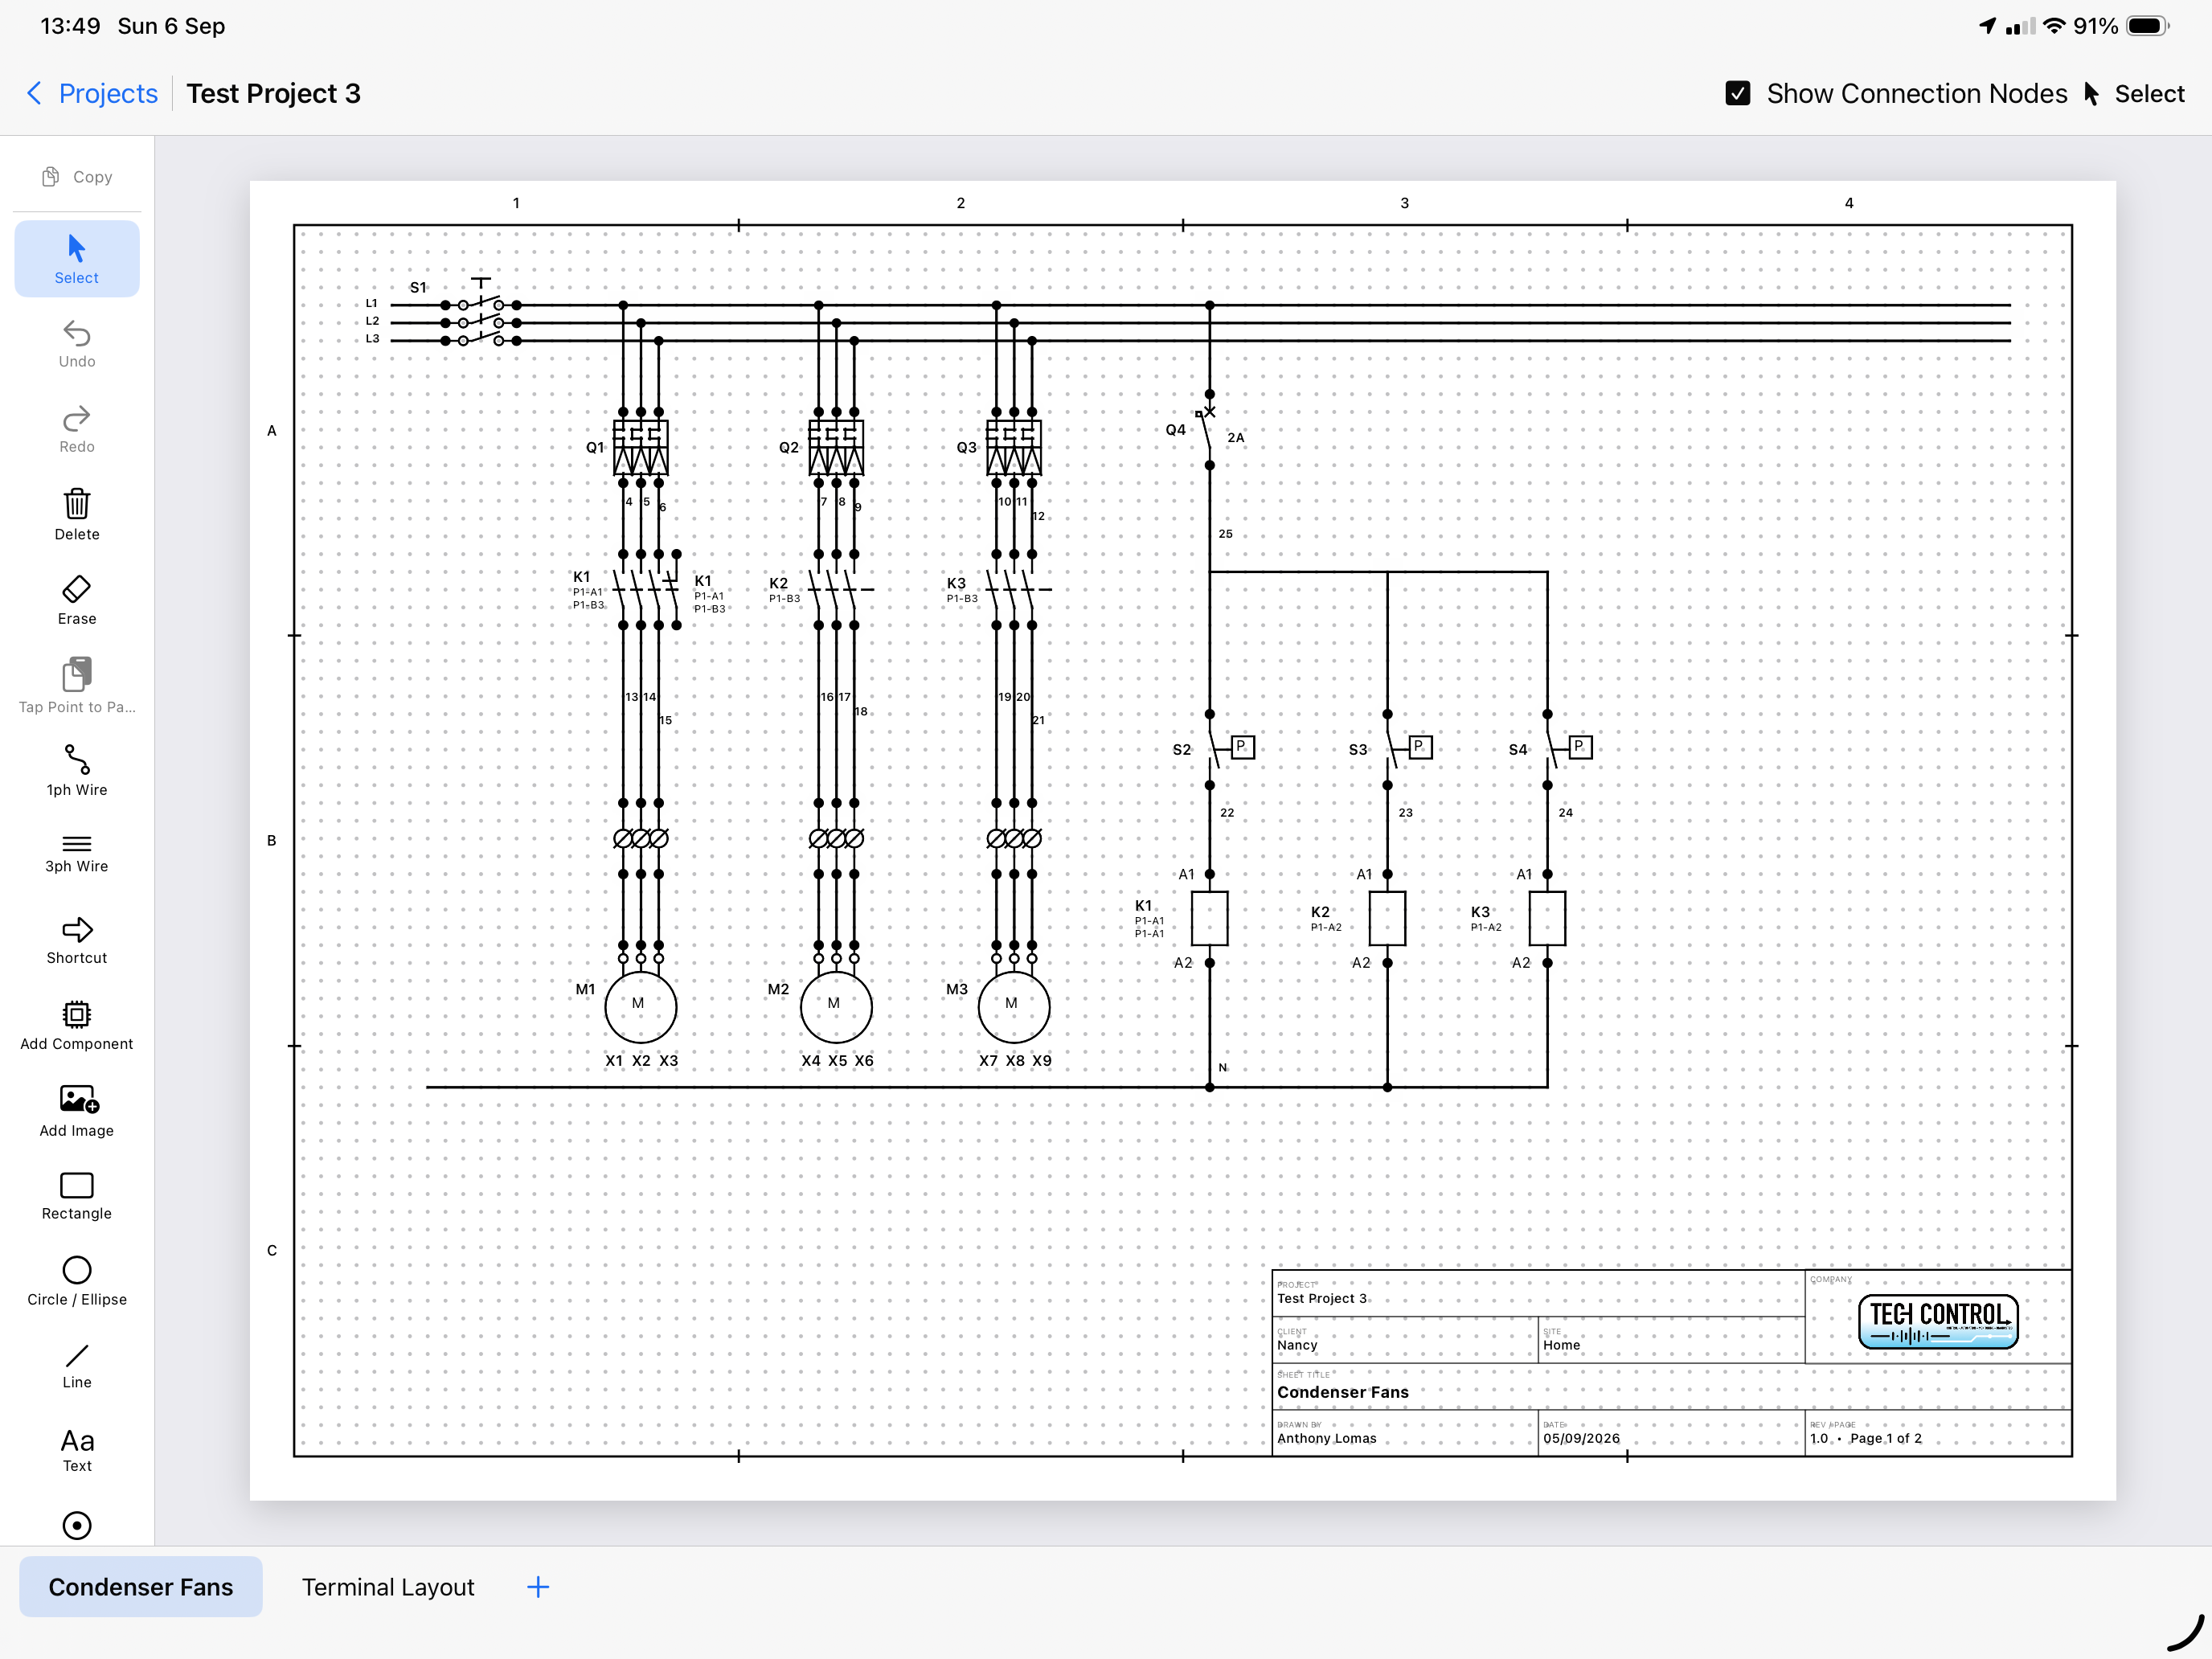The image size is (2212, 1659).
Task: Undo the last action
Action: click(x=77, y=344)
